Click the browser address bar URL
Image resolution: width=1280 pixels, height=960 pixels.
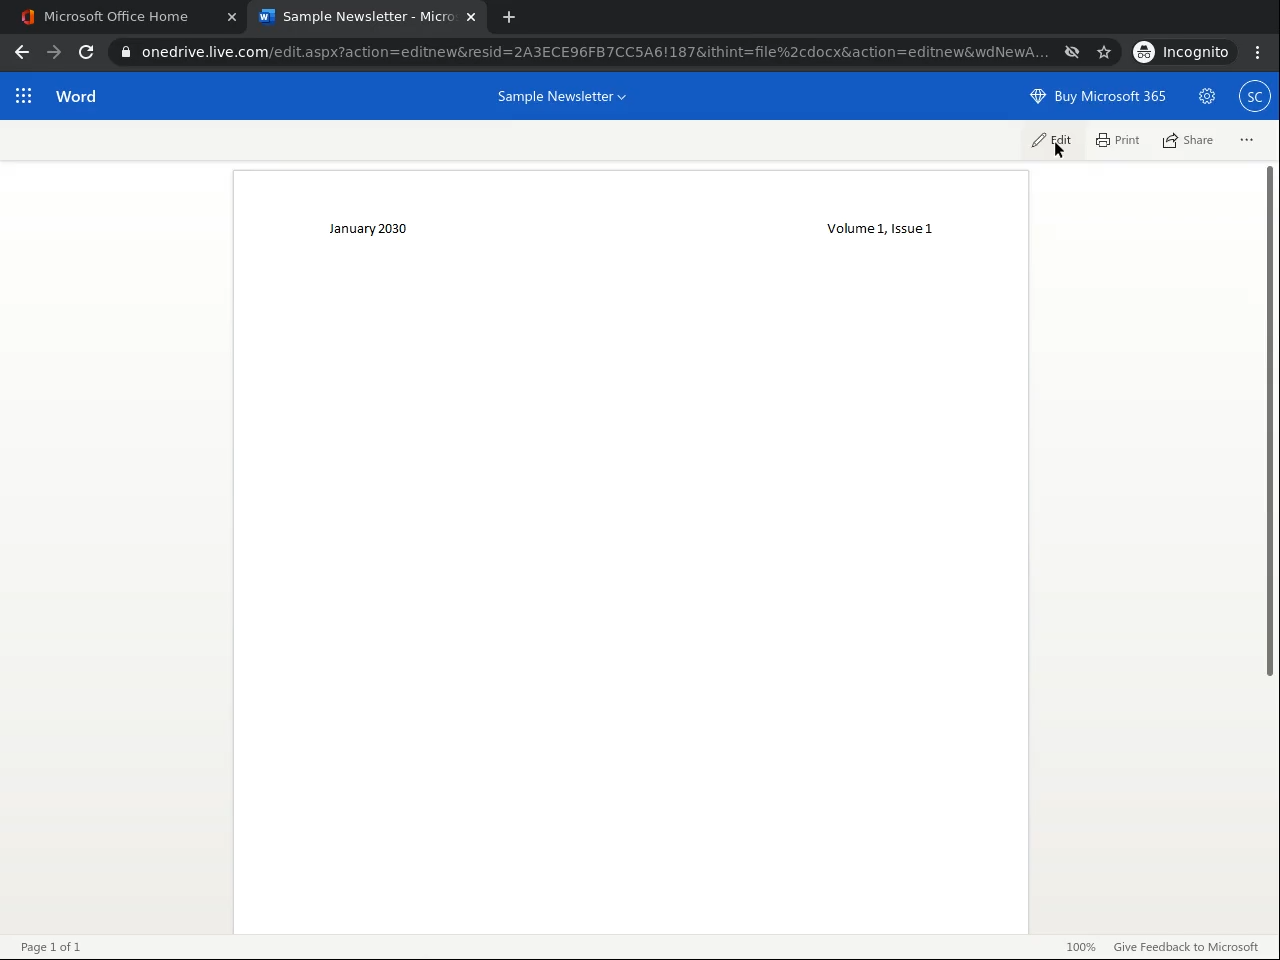tap(595, 52)
